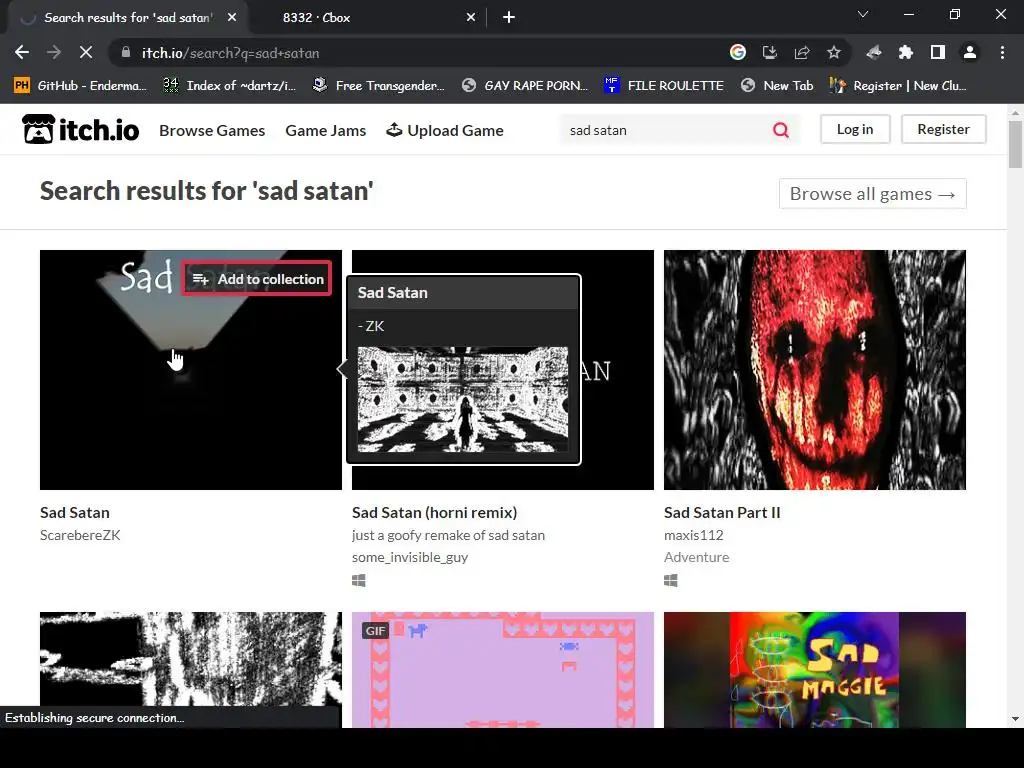This screenshot has height=768, width=1024.
Task: Click the itch.io logo
Action: 80,129
